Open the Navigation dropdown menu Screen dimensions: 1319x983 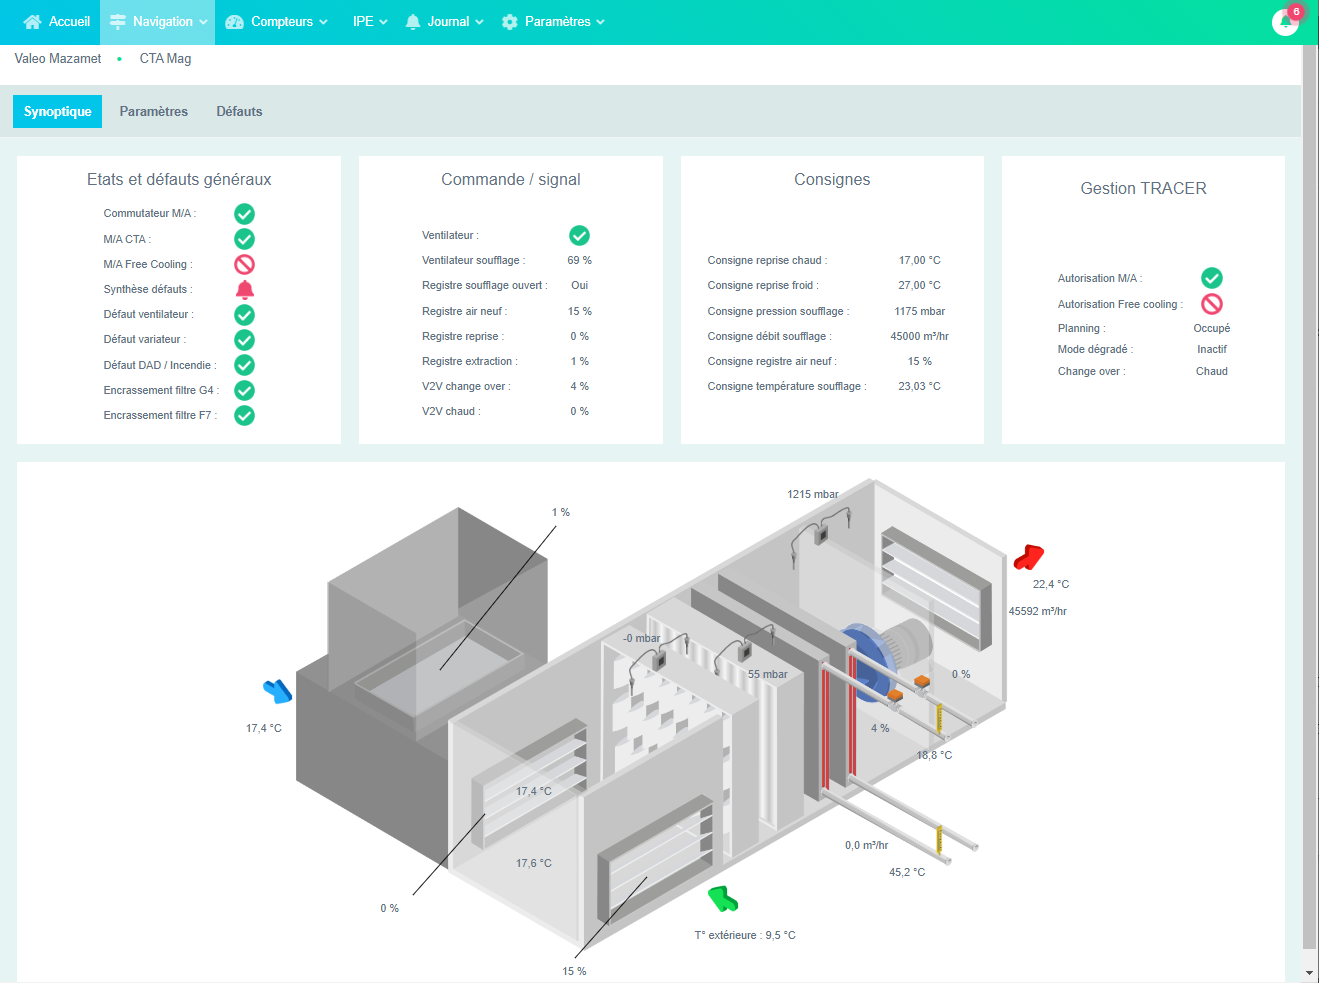[158, 22]
